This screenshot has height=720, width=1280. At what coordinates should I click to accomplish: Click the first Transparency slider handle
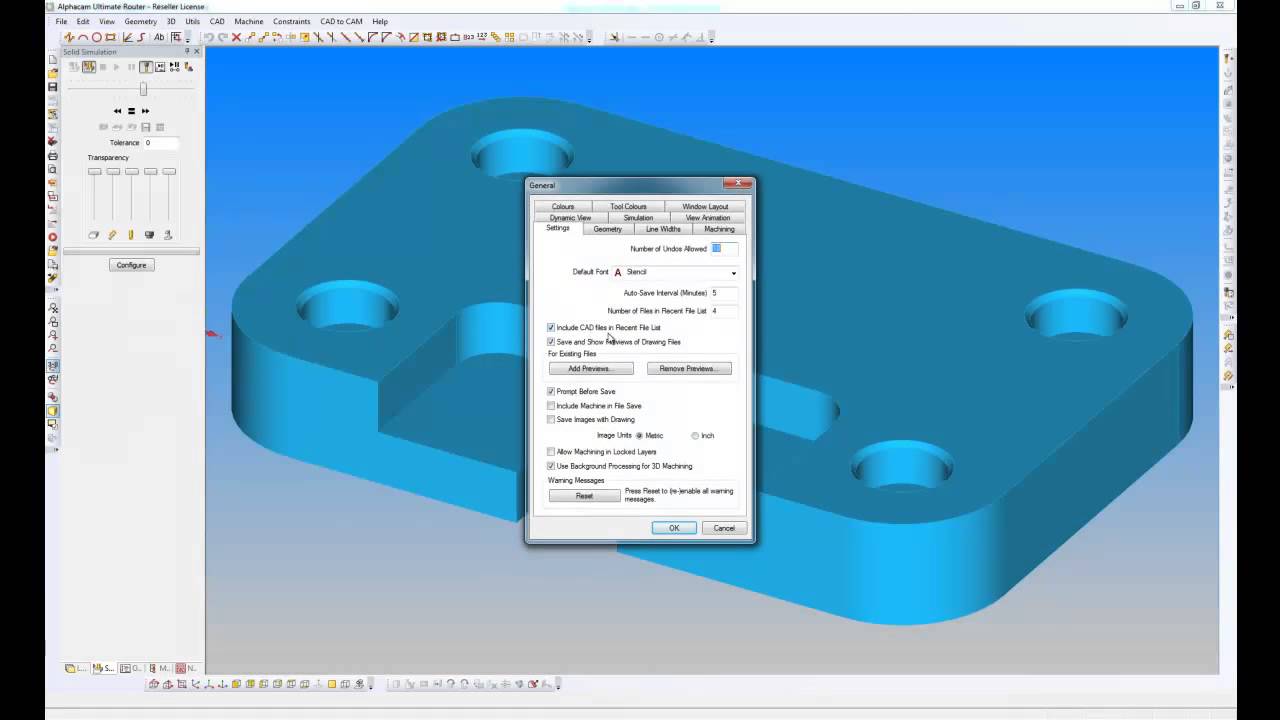[x=94, y=171]
